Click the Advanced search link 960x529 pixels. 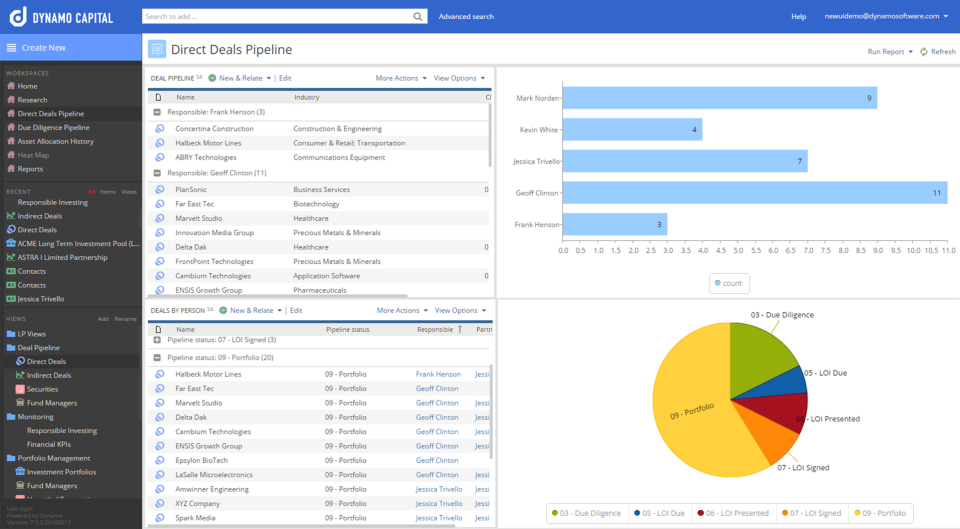466,17
